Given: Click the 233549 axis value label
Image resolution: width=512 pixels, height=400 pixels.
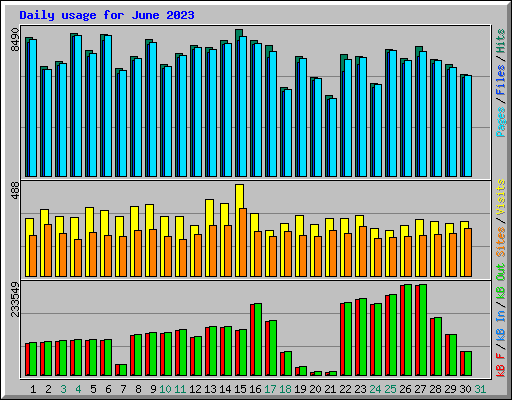Looking at the screenshot, I should pyautogui.click(x=15, y=299).
